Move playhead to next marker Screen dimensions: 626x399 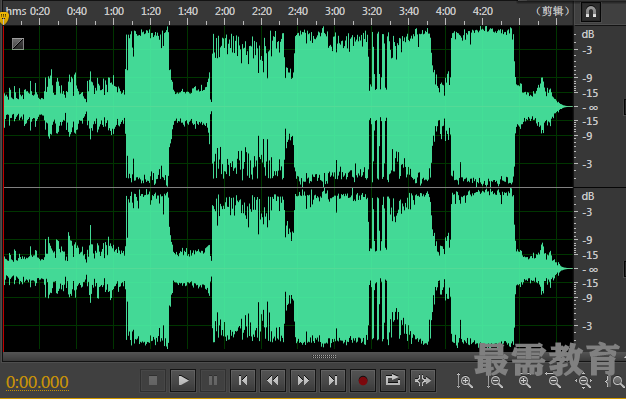coord(333,381)
